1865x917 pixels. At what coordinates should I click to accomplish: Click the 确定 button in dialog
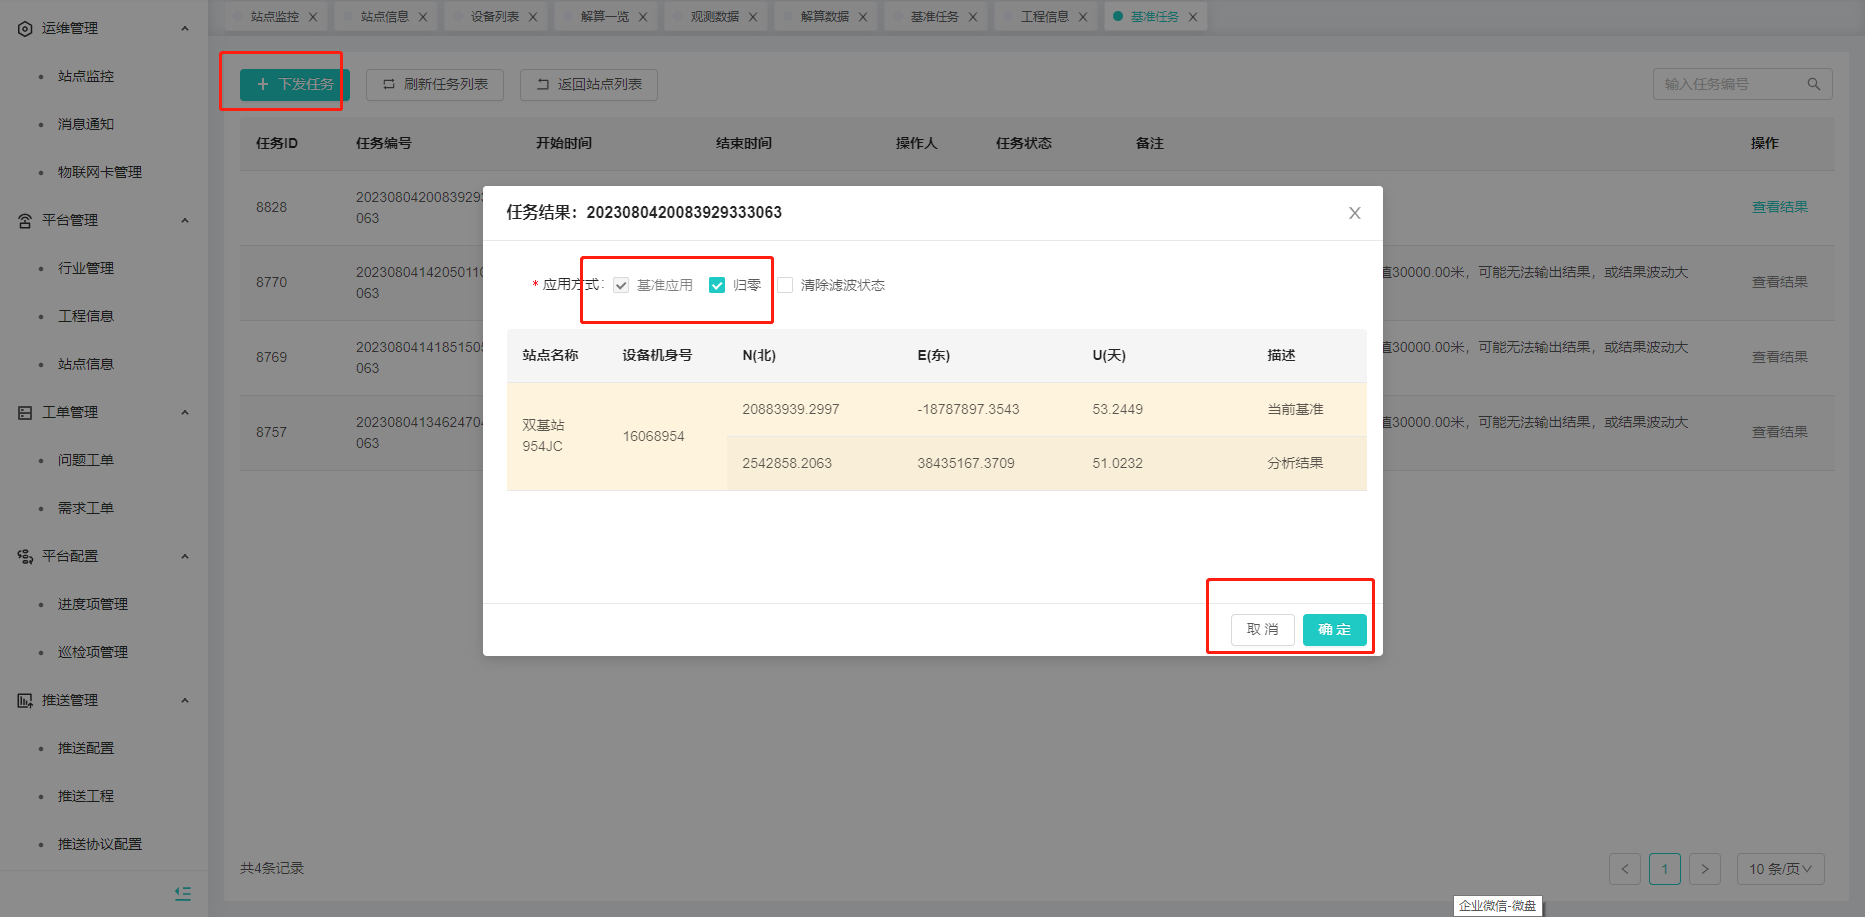(1334, 629)
